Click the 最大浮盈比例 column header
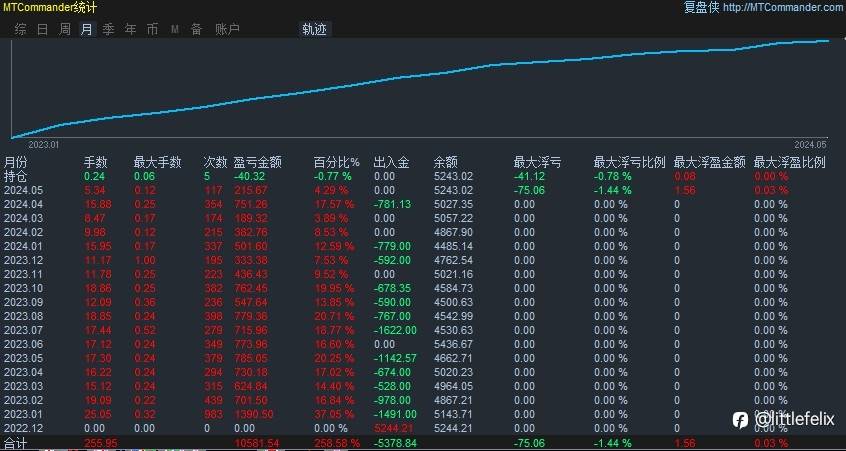This screenshot has width=846, height=451. 789,162
